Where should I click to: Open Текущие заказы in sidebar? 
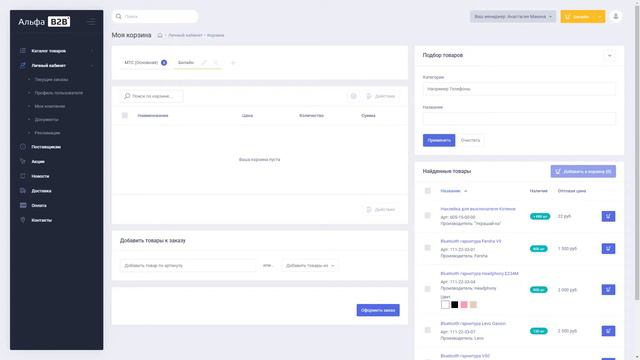(x=51, y=80)
